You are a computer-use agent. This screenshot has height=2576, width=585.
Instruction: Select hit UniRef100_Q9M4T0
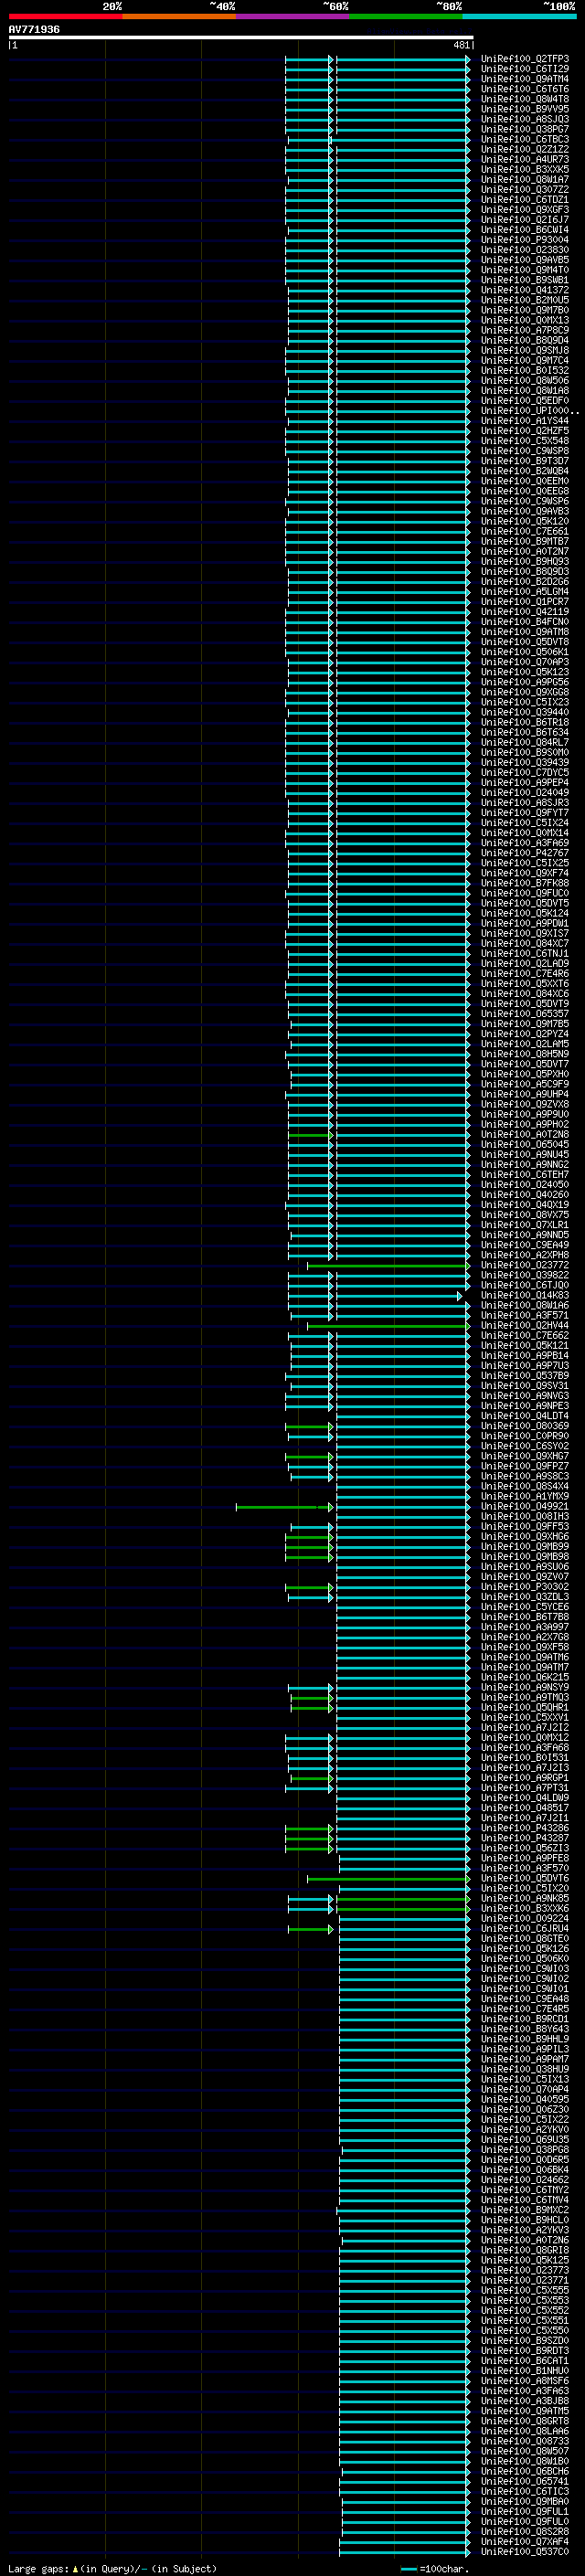point(524,270)
